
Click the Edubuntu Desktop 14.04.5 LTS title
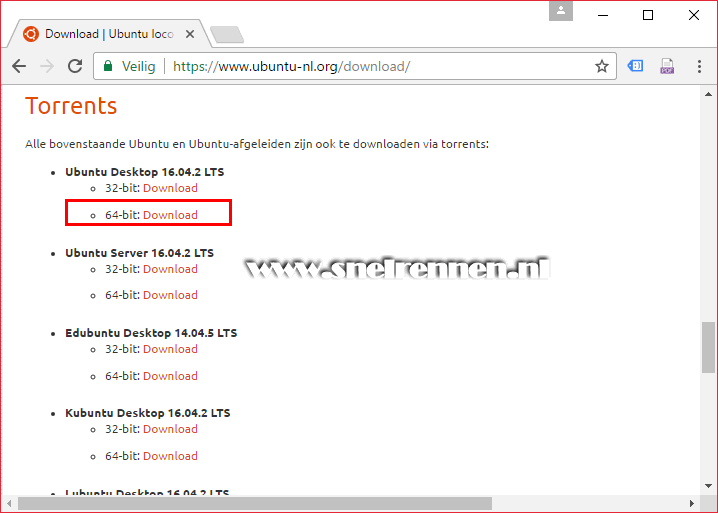pos(151,333)
